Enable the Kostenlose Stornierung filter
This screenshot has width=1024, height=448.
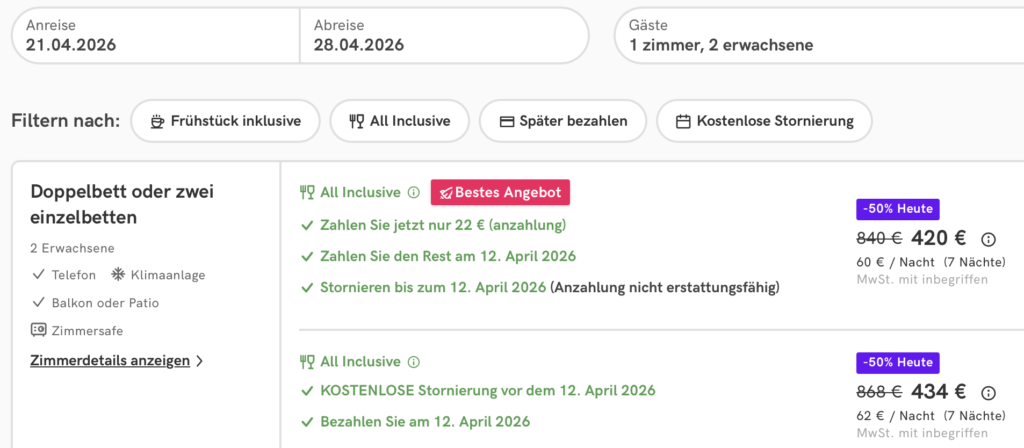[764, 121]
